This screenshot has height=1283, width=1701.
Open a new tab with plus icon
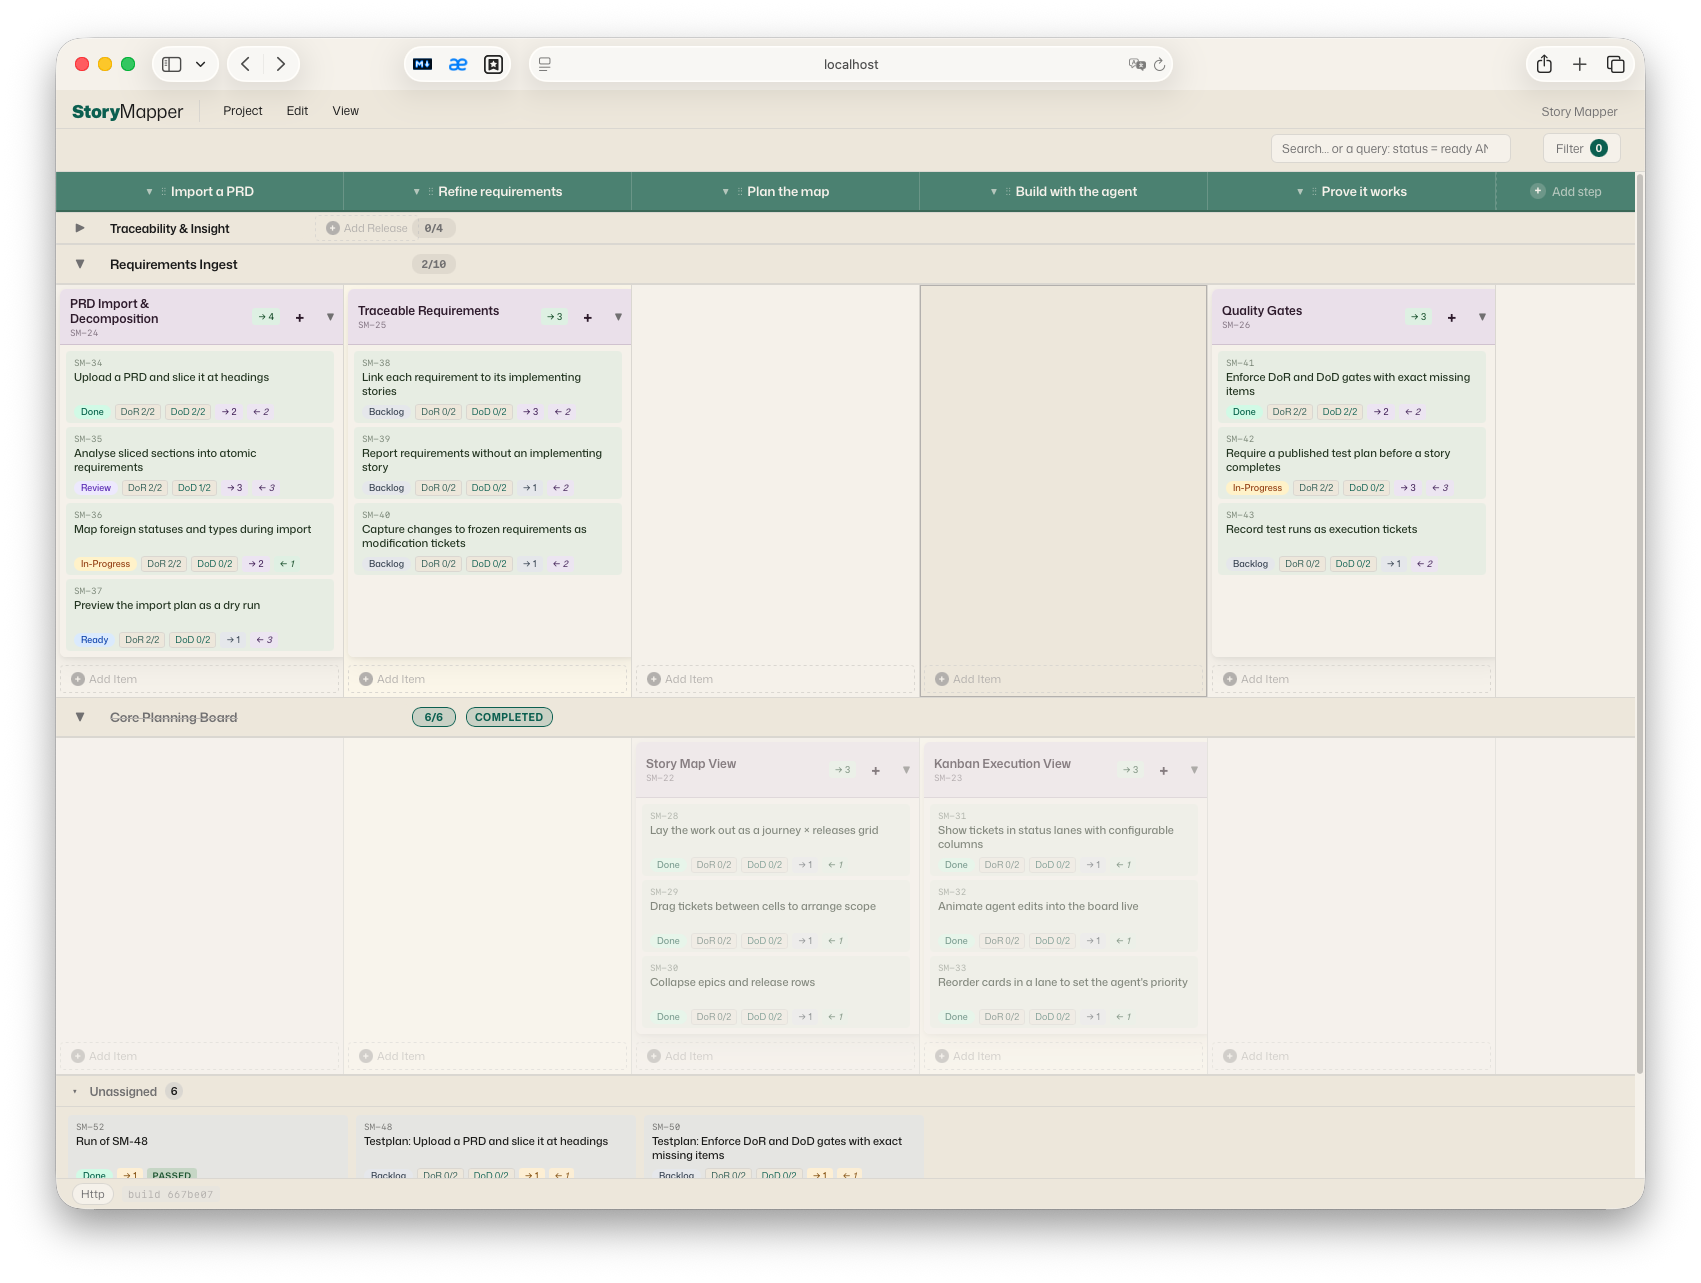click(x=1580, y=64)
